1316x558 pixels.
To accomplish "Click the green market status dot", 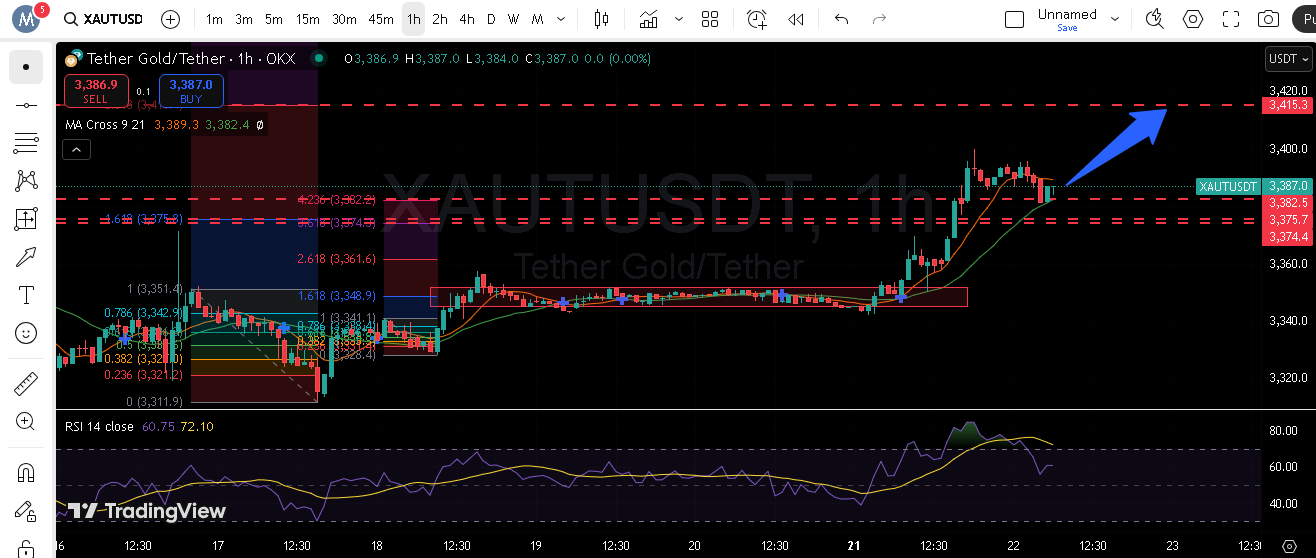I will (x=319, y=59).
